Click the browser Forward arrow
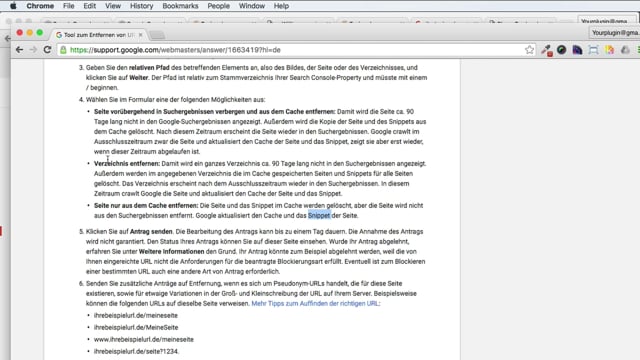640x360 pixels. 33,50
